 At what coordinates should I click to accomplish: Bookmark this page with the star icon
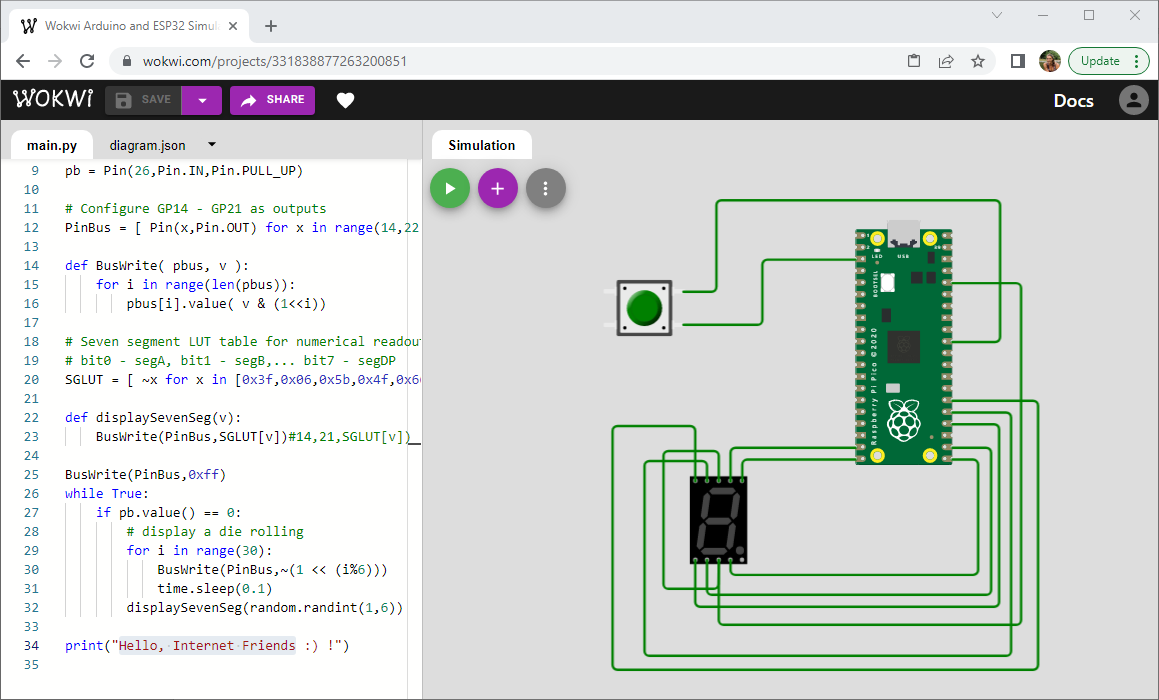point(978,61)
